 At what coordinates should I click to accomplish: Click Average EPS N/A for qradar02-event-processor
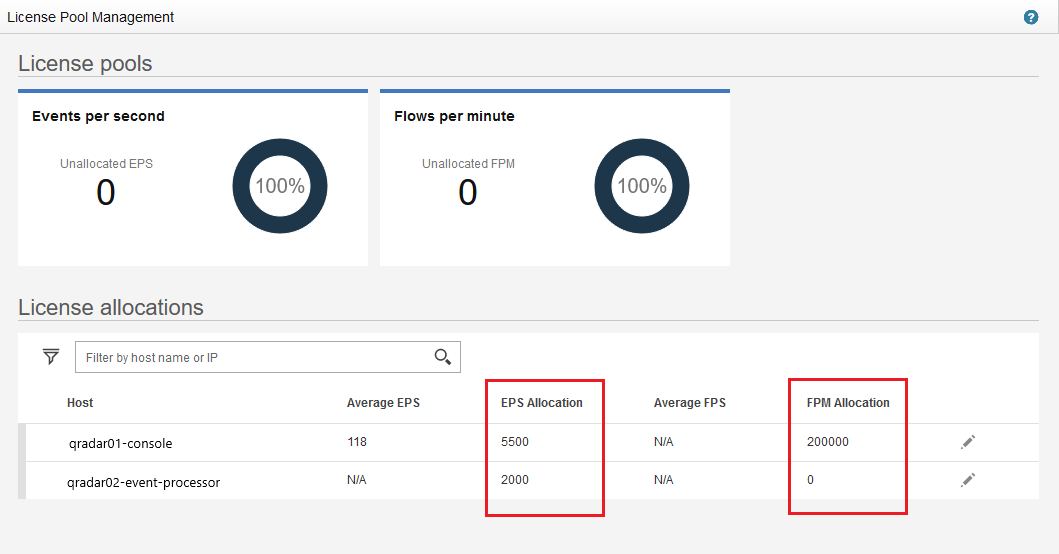click(x=357, y=480)
